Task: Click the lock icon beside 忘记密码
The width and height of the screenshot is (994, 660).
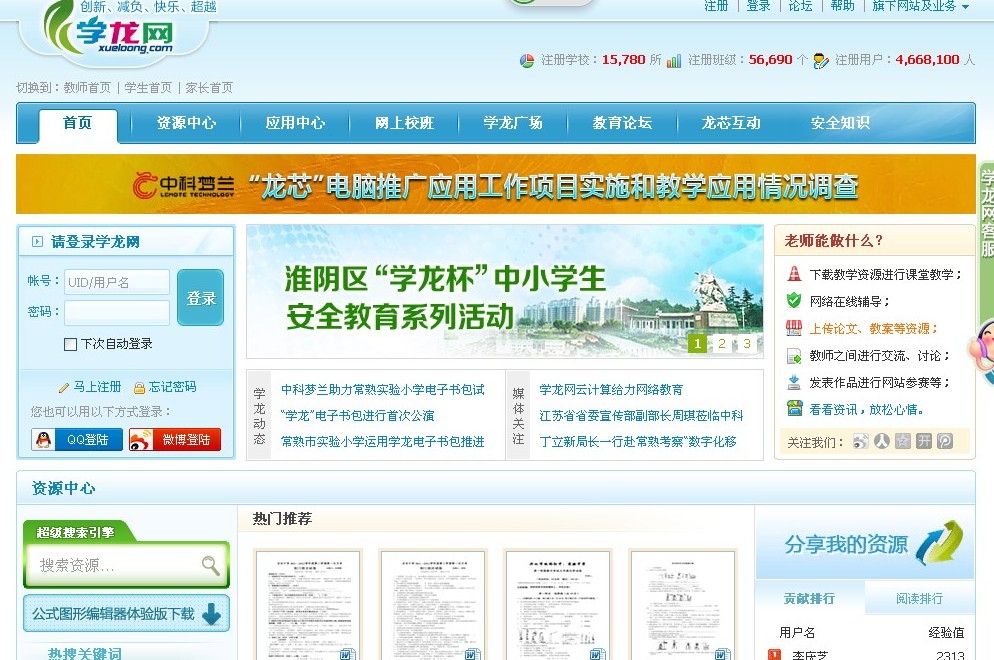Action: (x=139, y=387)
